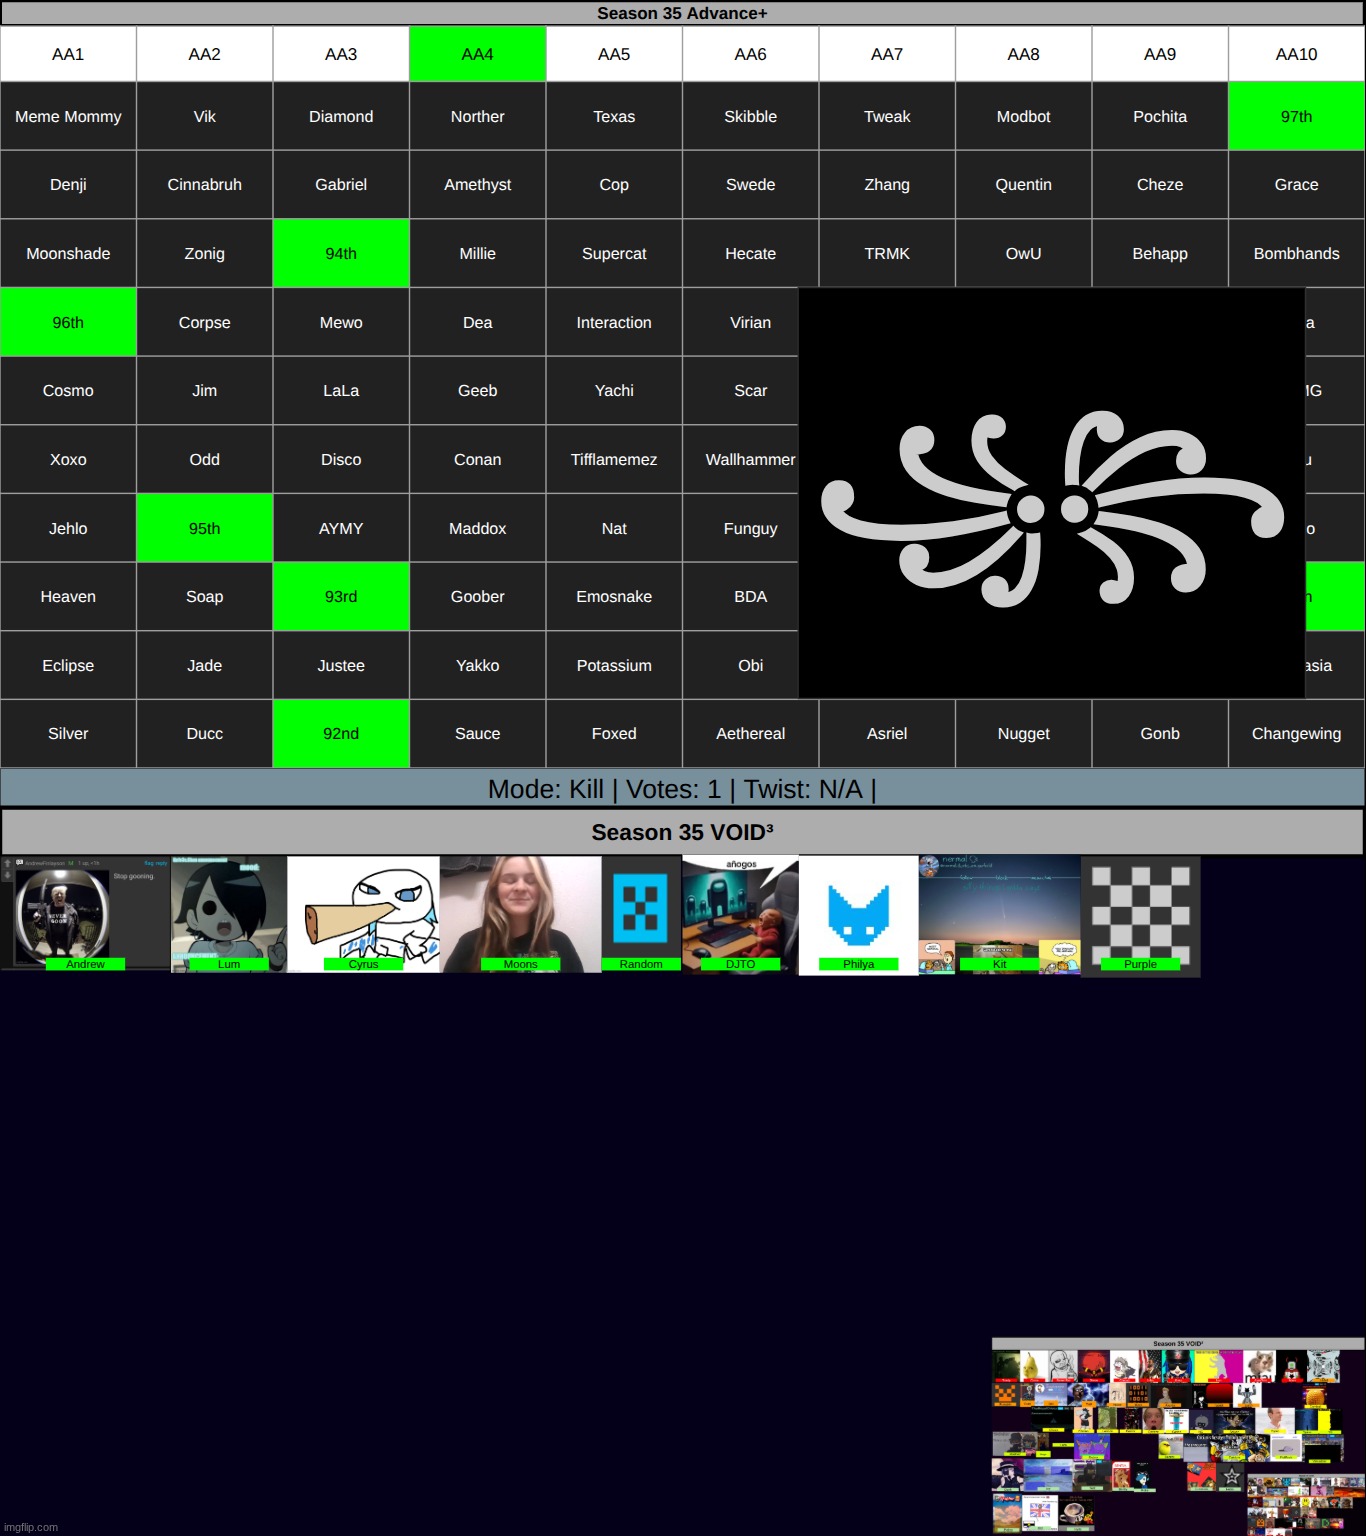Image resolution: width=1366 pixels, height=1536 pixels.
Task: Open Kit's night sky avatar
Action: coord(999,911)
